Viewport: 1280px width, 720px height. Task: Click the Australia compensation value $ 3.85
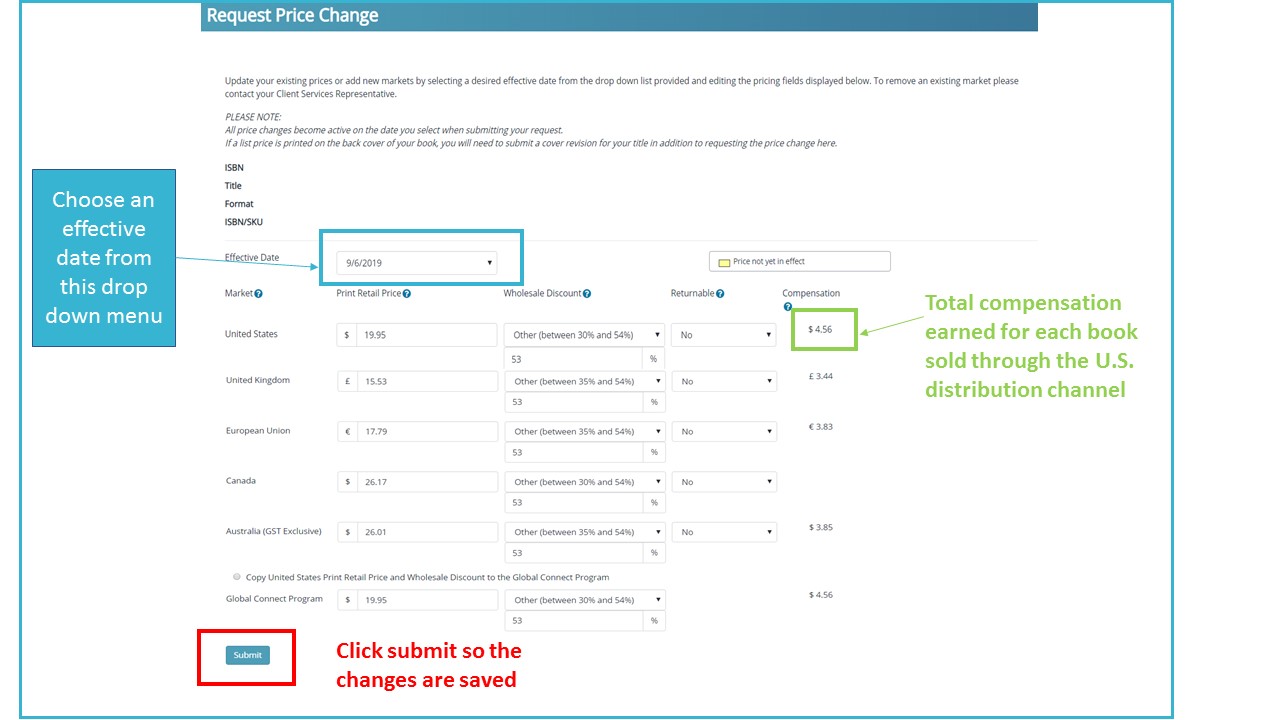click(x=820, y=527)
